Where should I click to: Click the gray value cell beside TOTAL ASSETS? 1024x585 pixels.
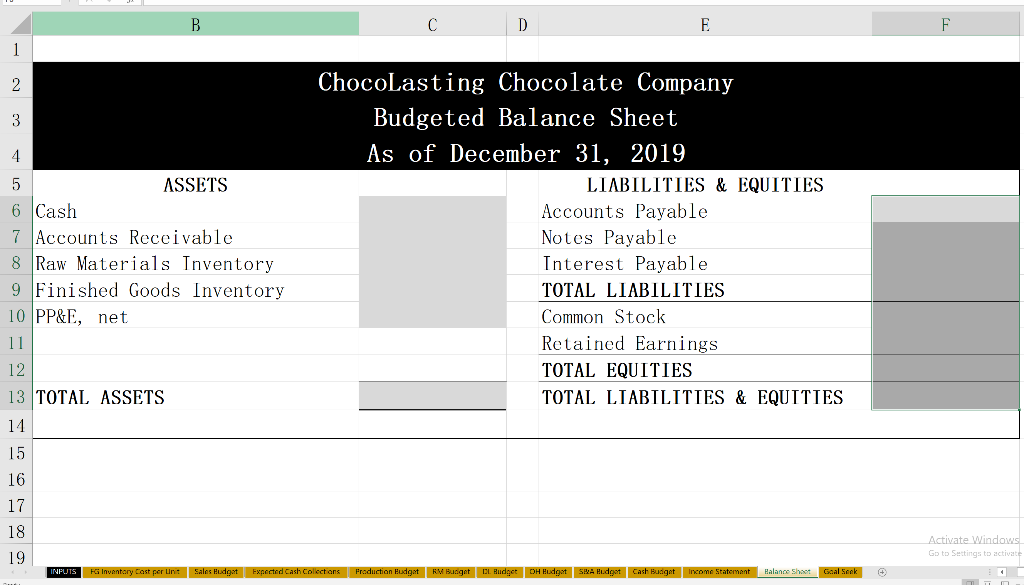coord(432,396)
